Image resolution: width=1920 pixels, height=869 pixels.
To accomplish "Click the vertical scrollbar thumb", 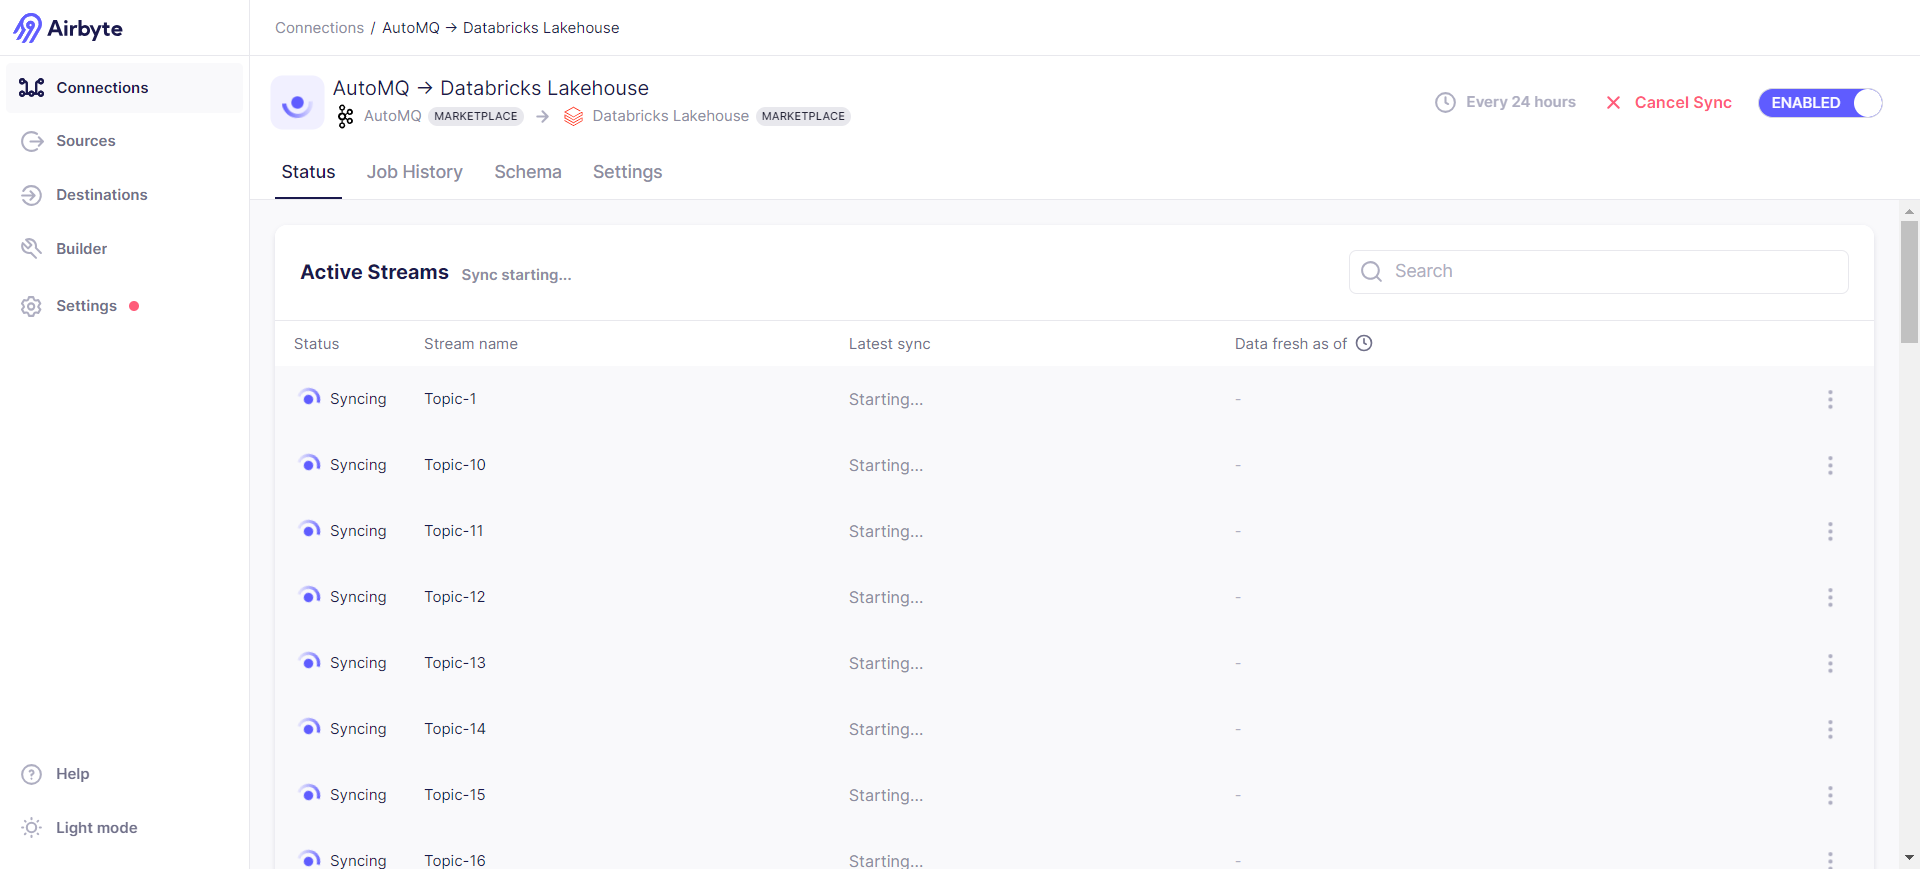I will [1909, 282].
